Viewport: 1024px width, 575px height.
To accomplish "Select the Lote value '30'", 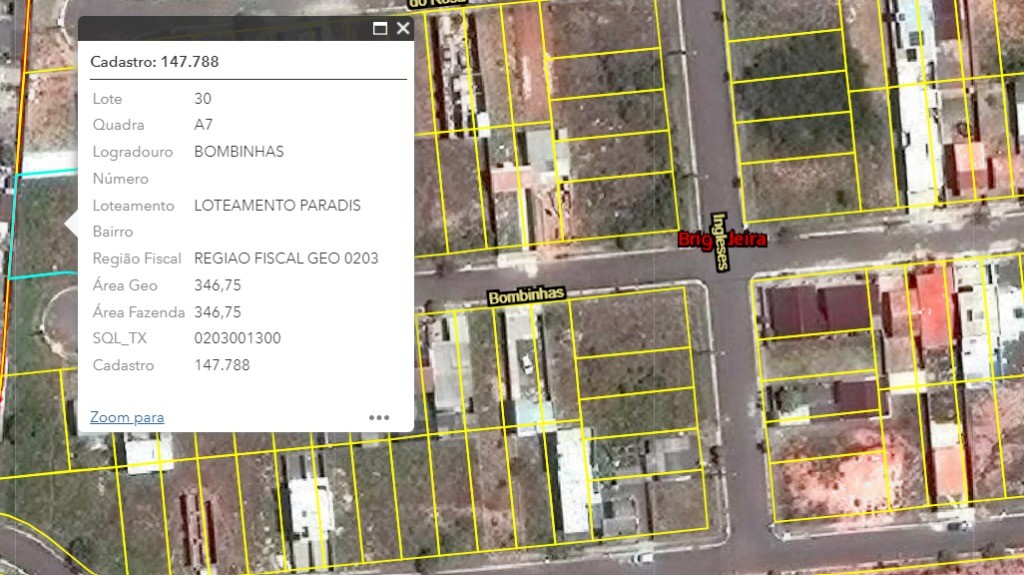I will 202,99.
